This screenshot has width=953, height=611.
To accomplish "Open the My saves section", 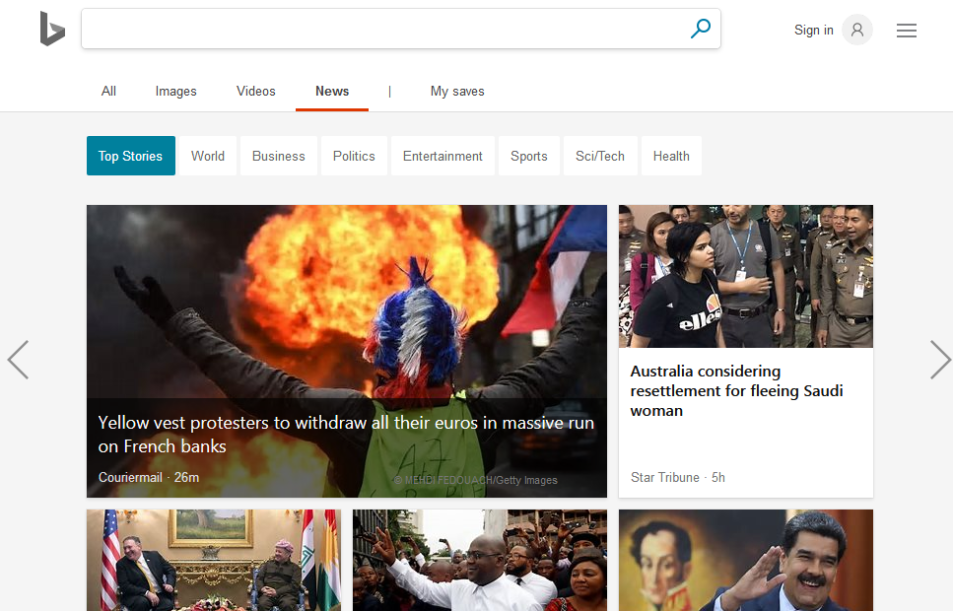I will tap(457, 91).
